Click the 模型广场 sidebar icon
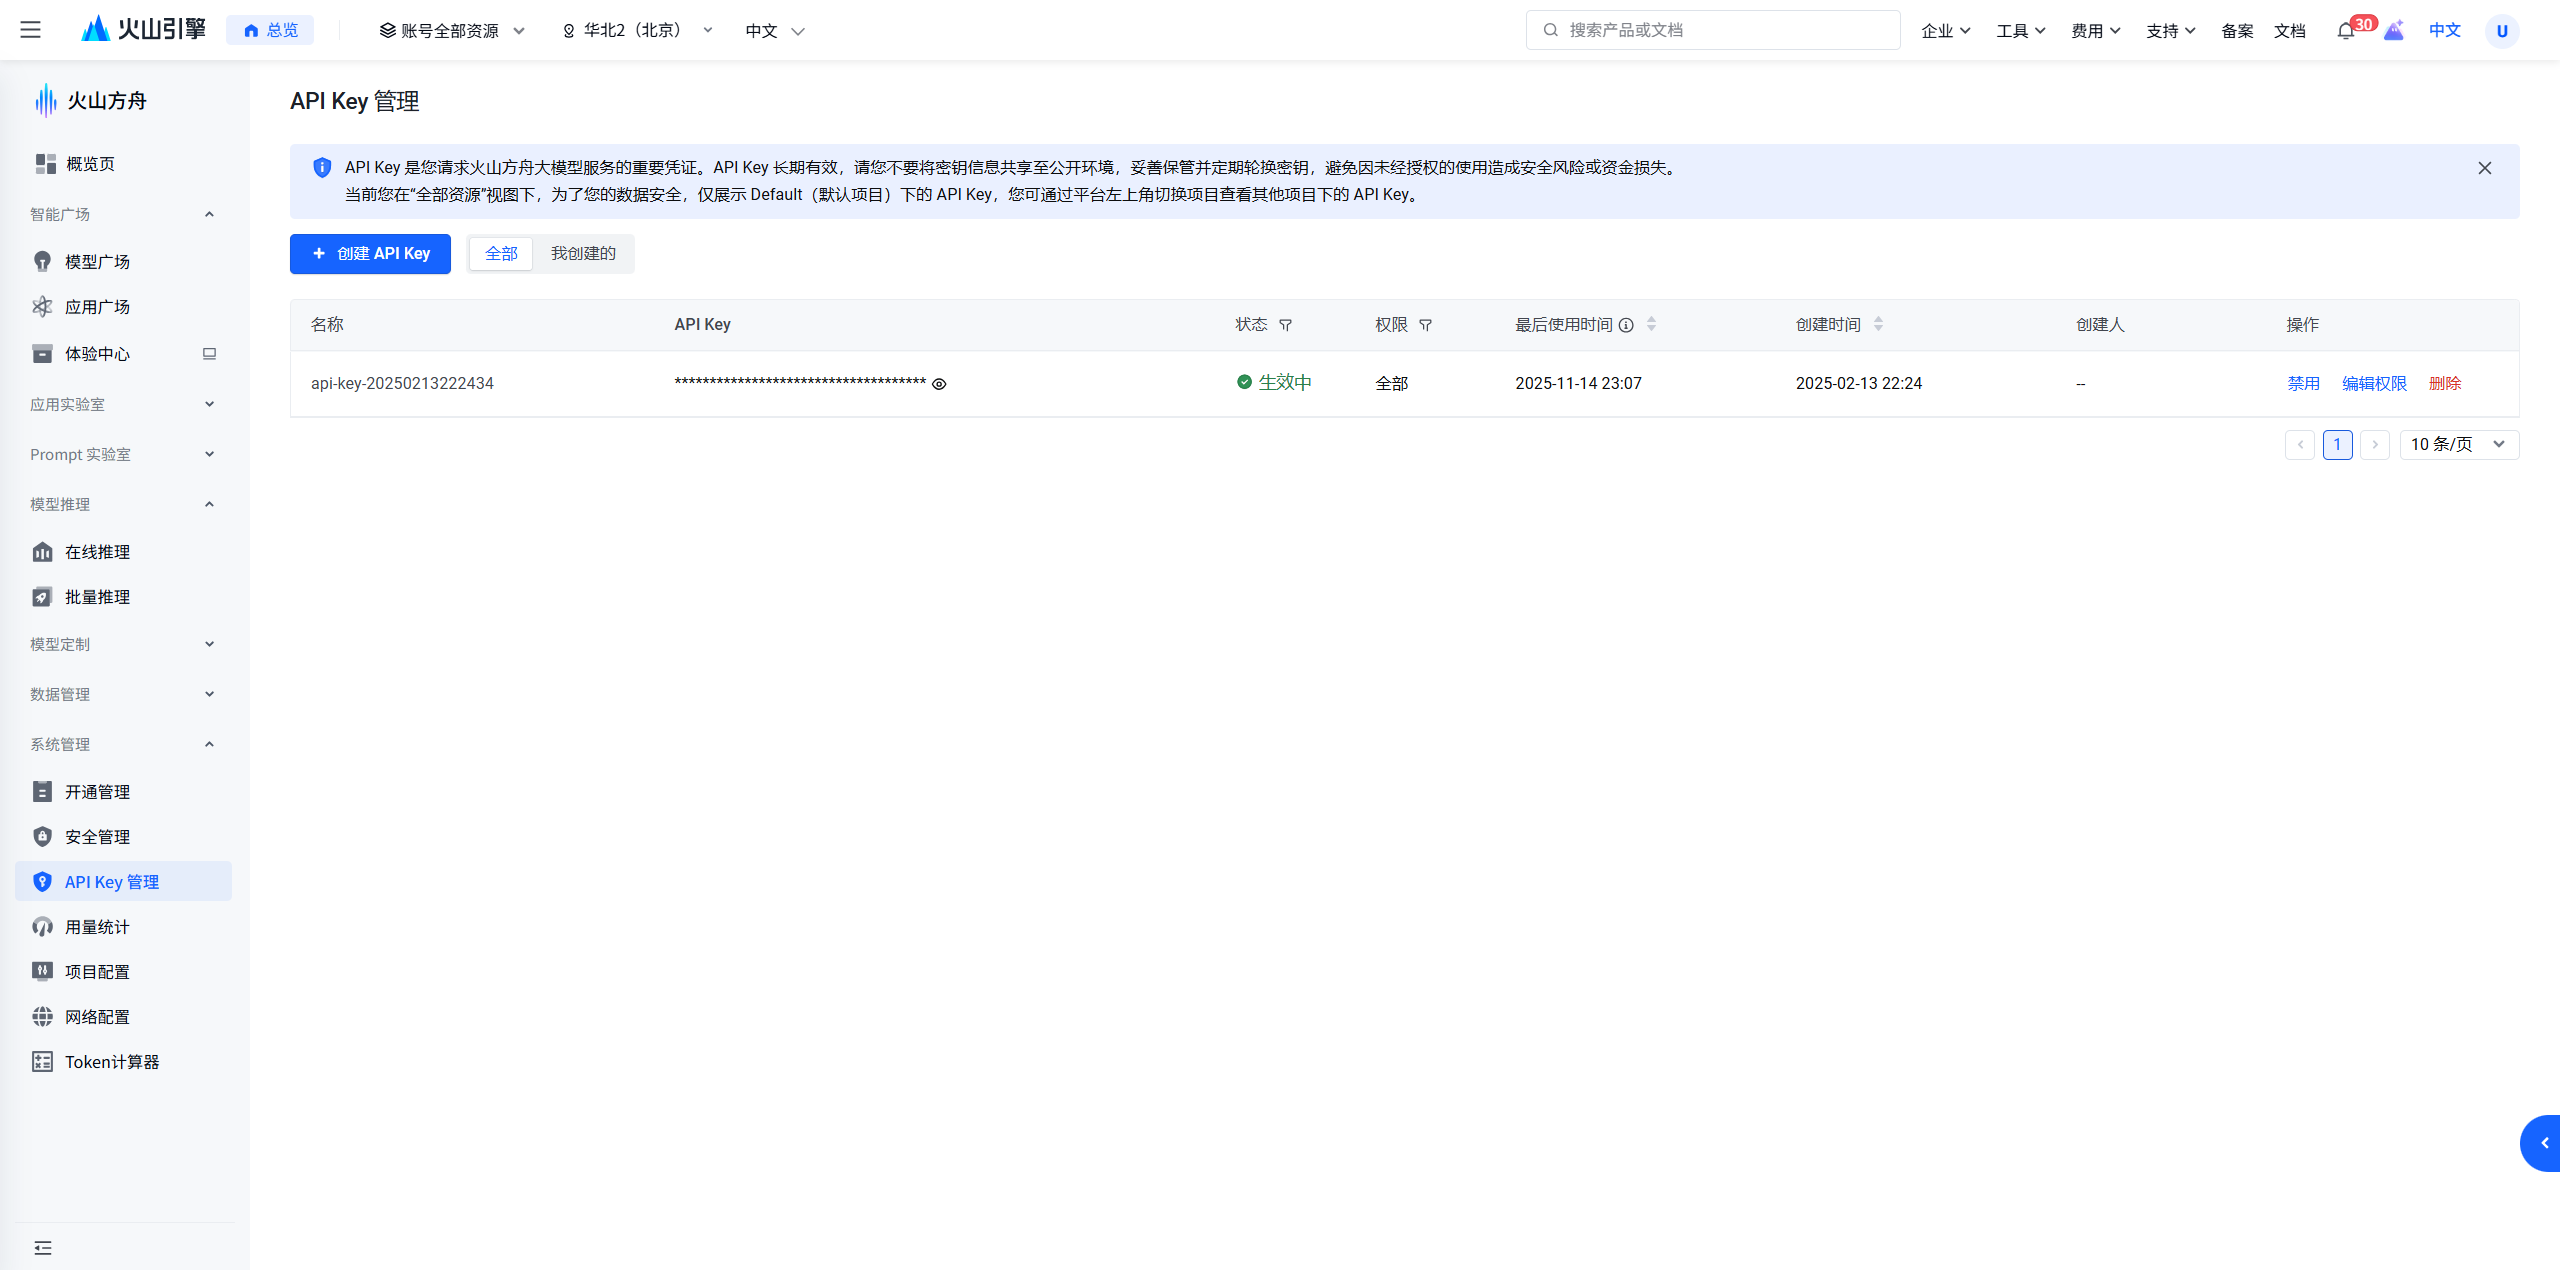 [x=42, y=262]
